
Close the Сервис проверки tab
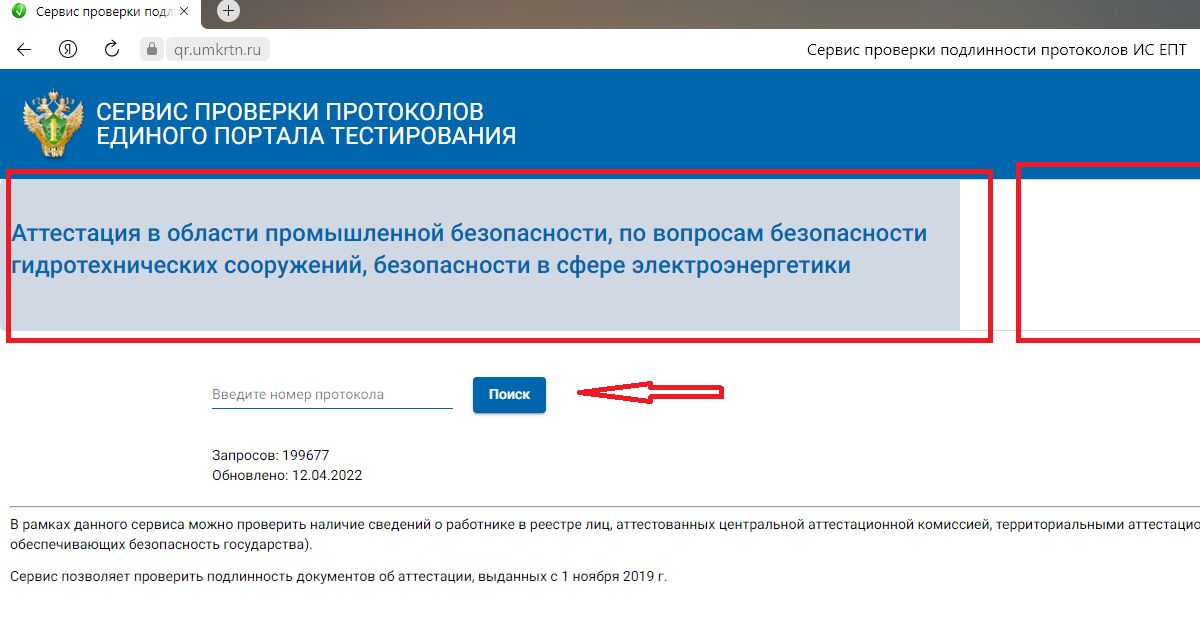click(x=183, y=11)
